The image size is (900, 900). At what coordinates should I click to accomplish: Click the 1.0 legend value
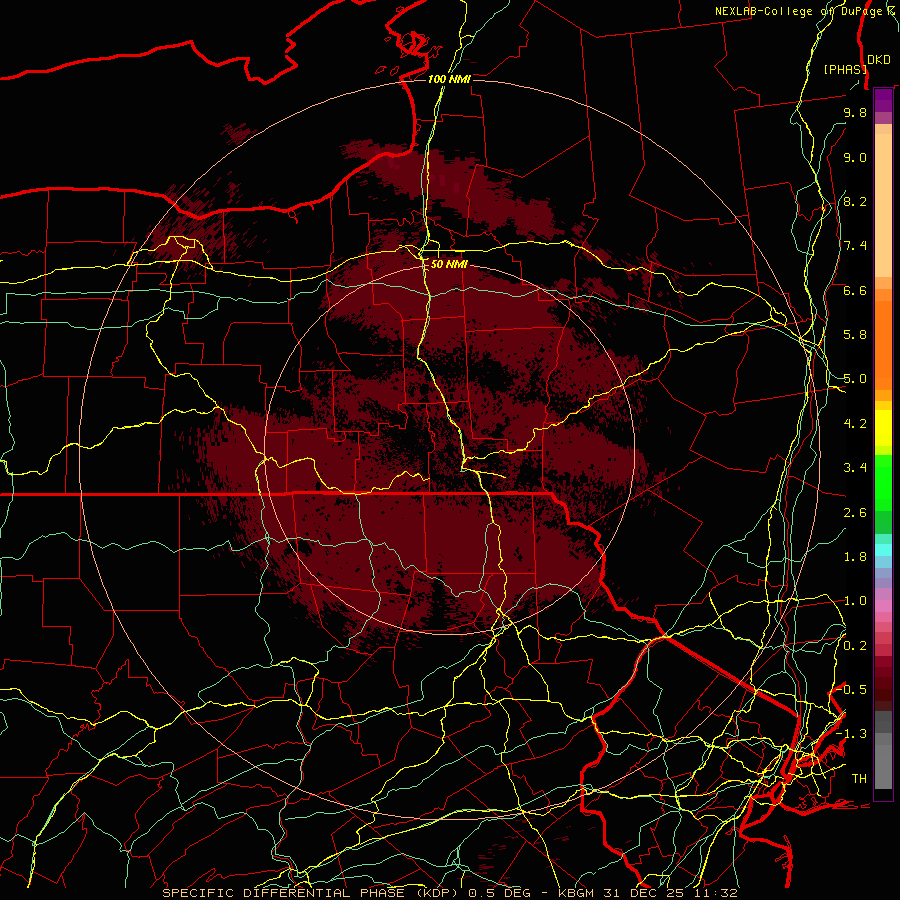coord(855,601)
